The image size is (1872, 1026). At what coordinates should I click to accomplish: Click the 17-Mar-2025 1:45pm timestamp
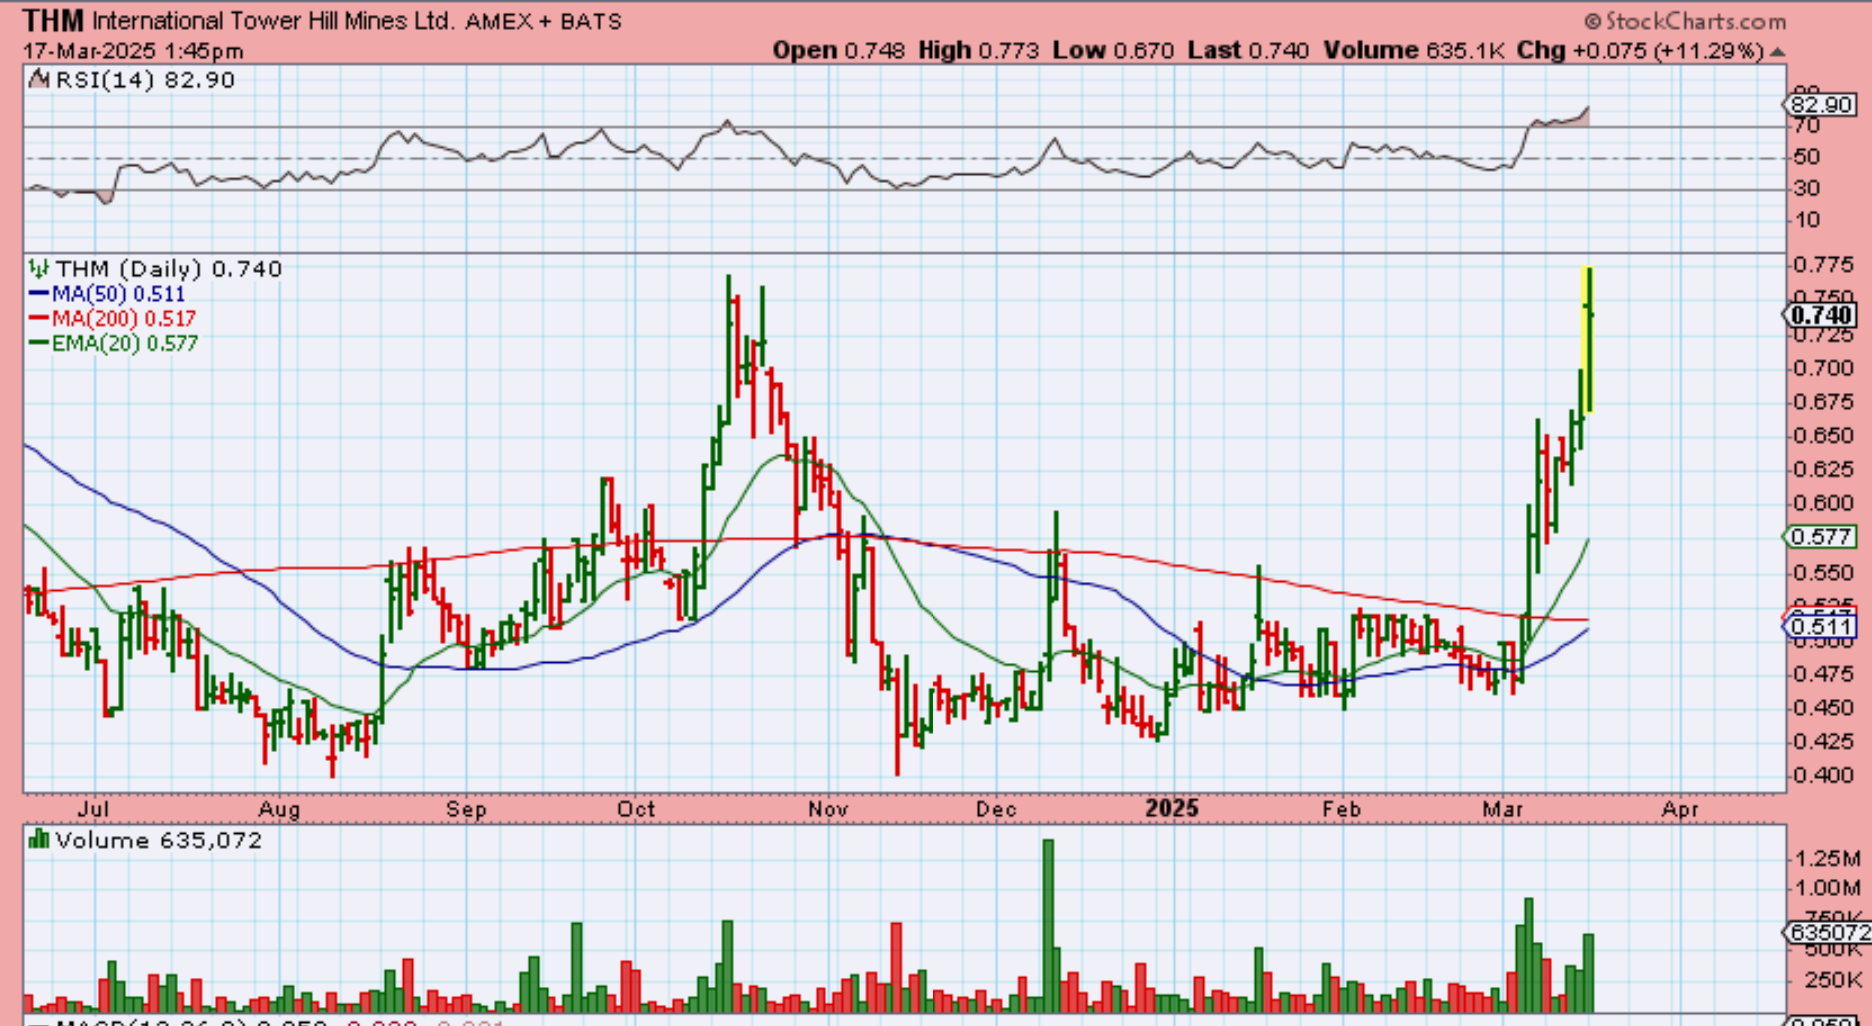tap(133, 51)
